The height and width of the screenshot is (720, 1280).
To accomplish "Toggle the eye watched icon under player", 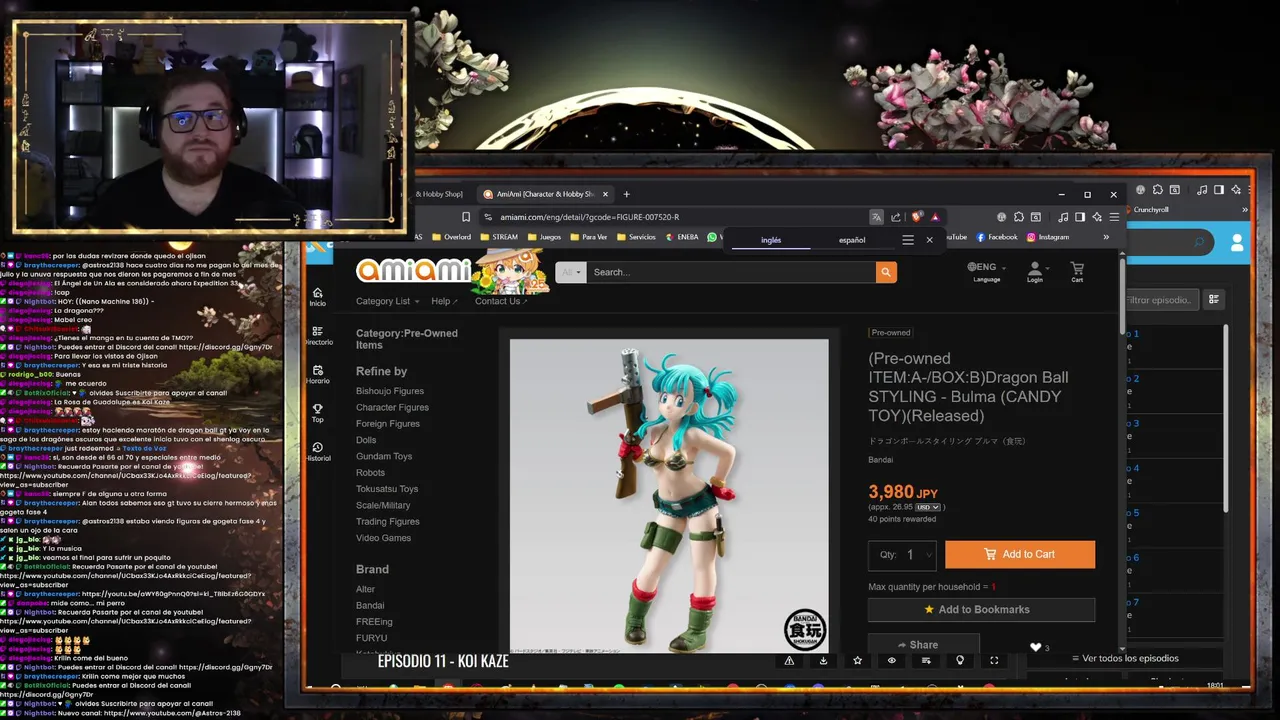I will coord(892,660).
